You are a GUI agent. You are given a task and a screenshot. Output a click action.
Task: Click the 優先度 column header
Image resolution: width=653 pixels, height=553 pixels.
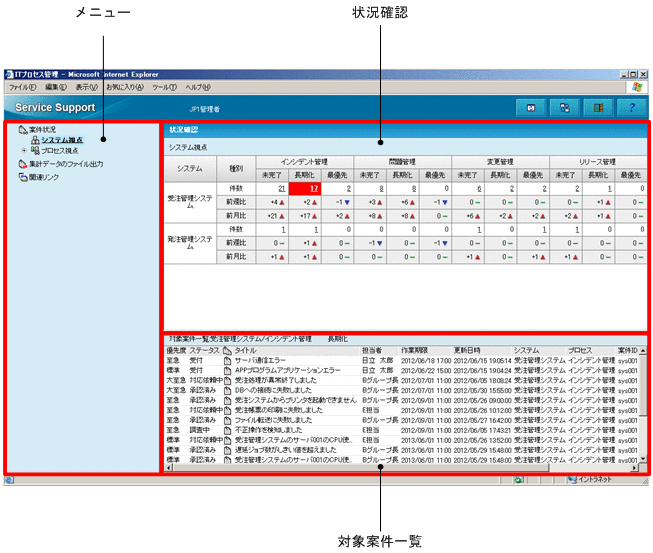[x=176, y=351]
